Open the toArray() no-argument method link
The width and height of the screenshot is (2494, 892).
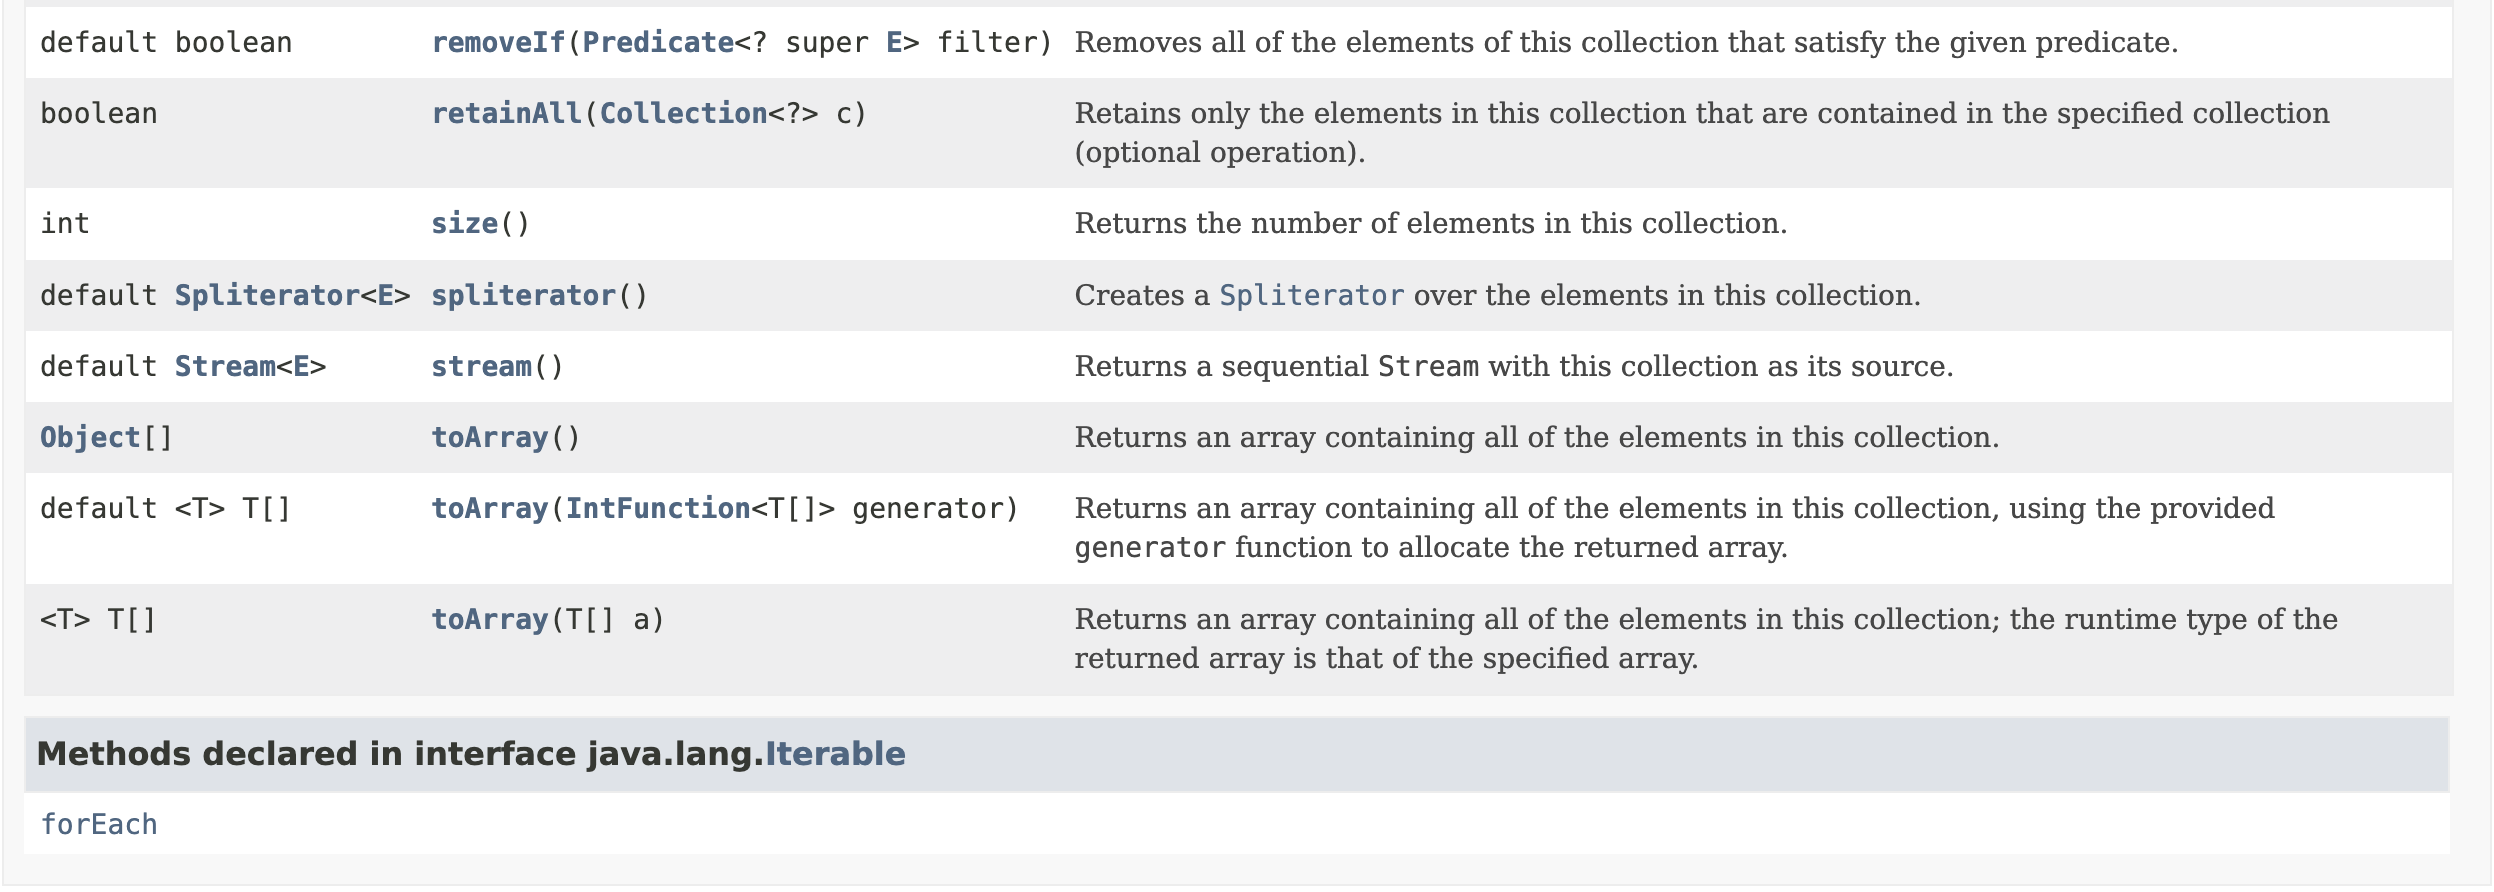[x=489, y=438]
